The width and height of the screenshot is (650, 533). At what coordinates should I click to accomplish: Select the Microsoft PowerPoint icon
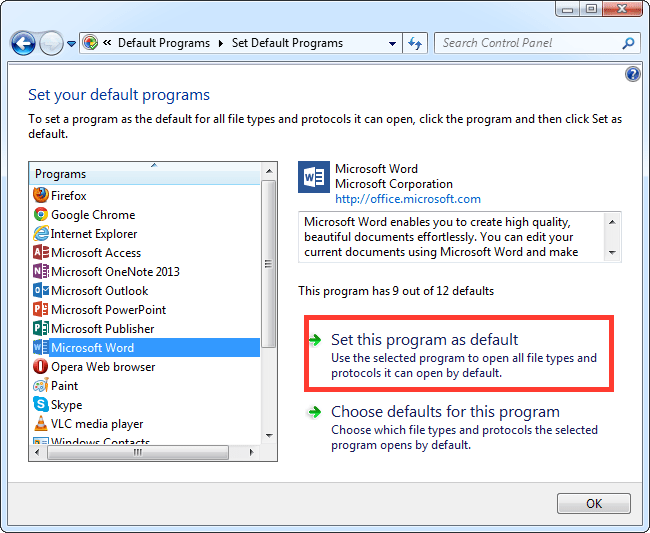[x=41, y=310]
